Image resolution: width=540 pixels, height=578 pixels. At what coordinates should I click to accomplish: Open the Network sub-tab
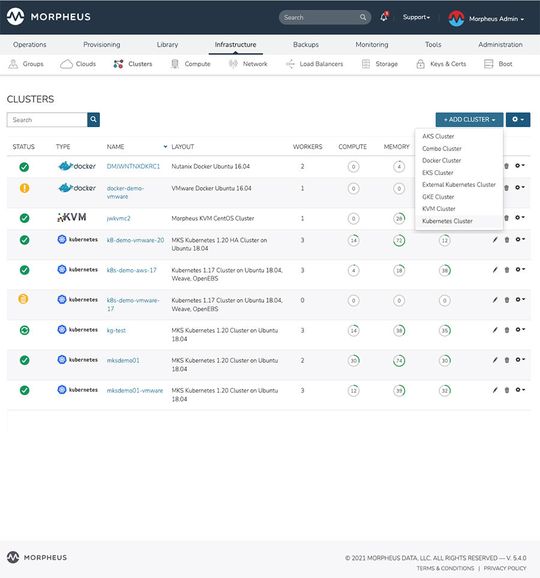[248, 64]
